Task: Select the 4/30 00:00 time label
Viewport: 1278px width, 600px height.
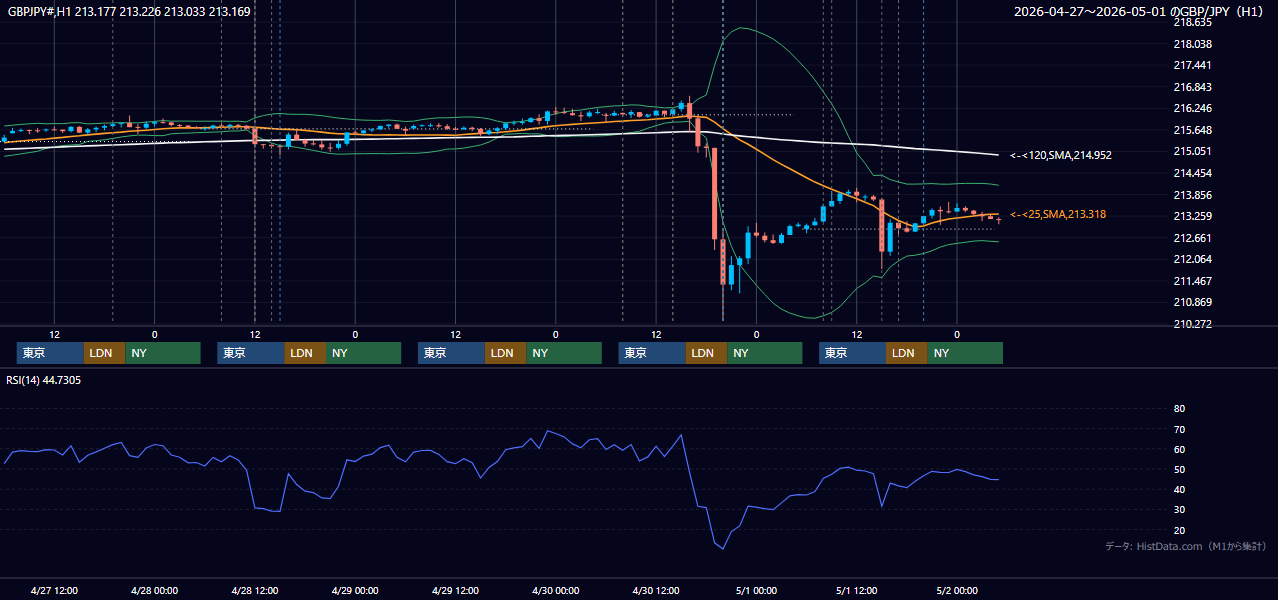Action: click(556, 591)
